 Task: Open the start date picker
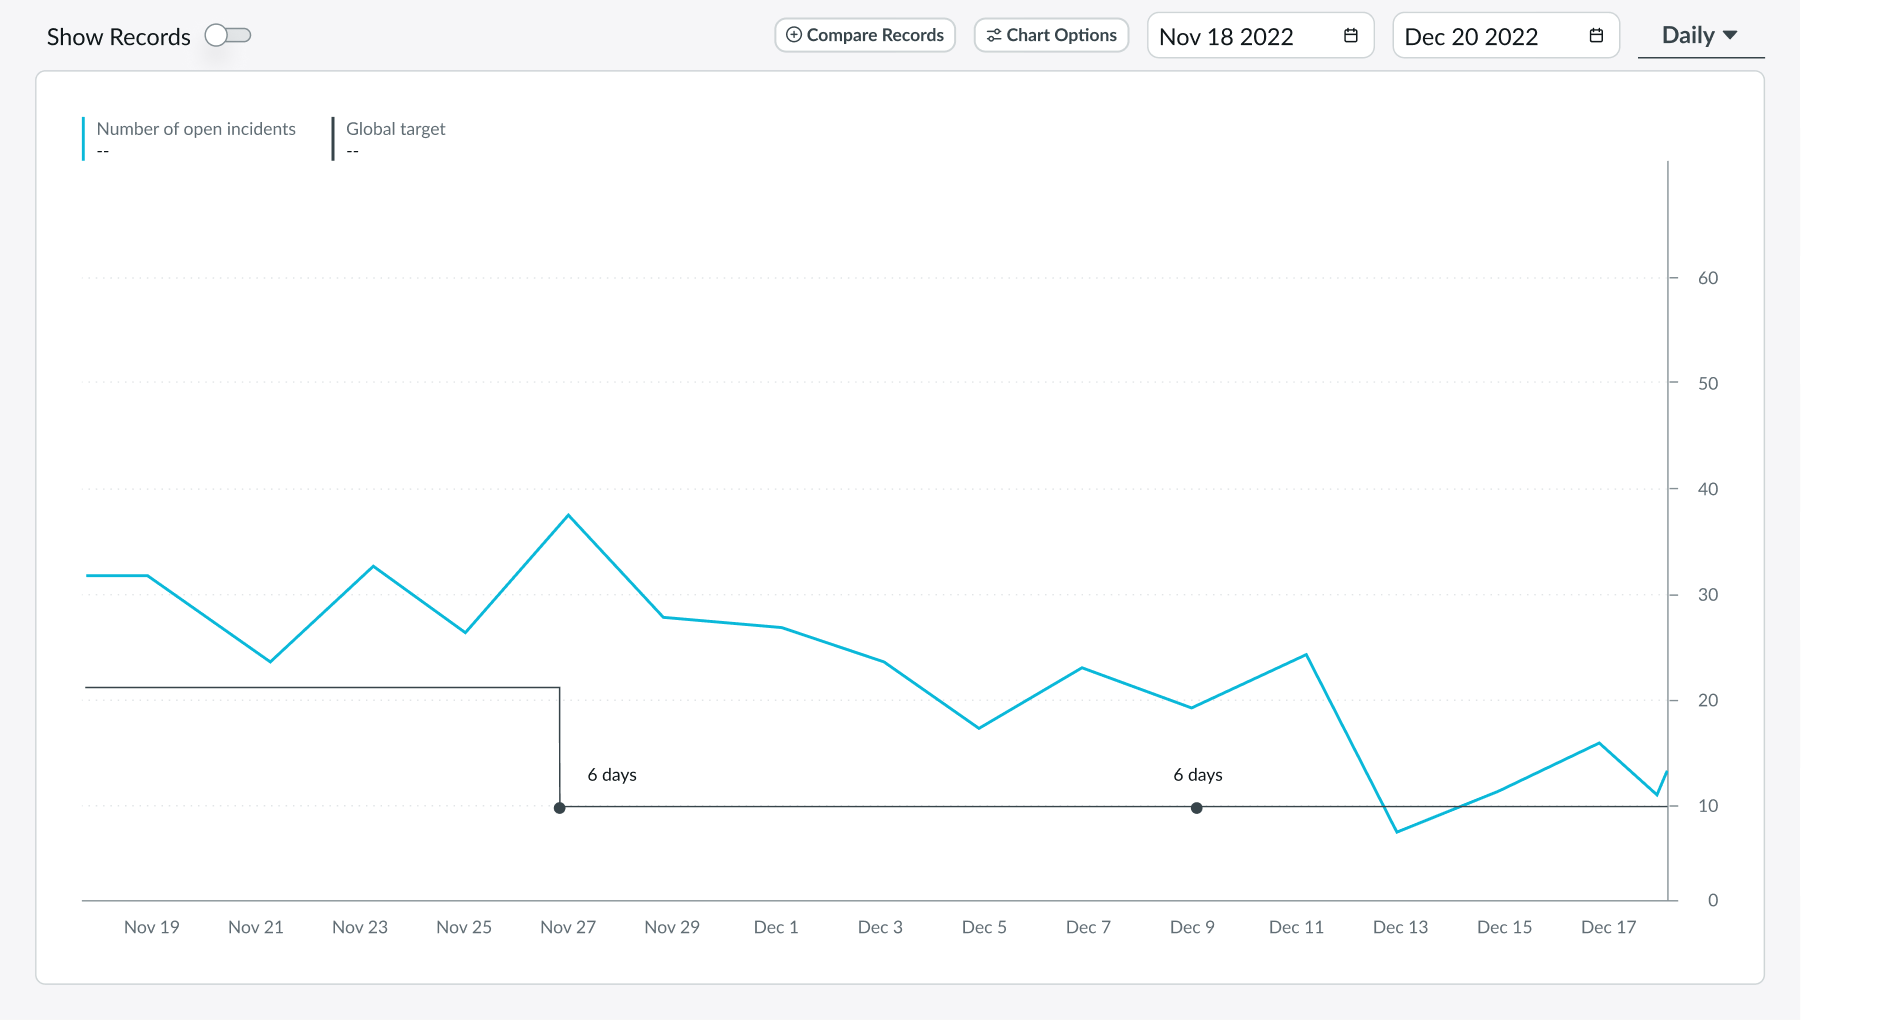pos(1260,35)
